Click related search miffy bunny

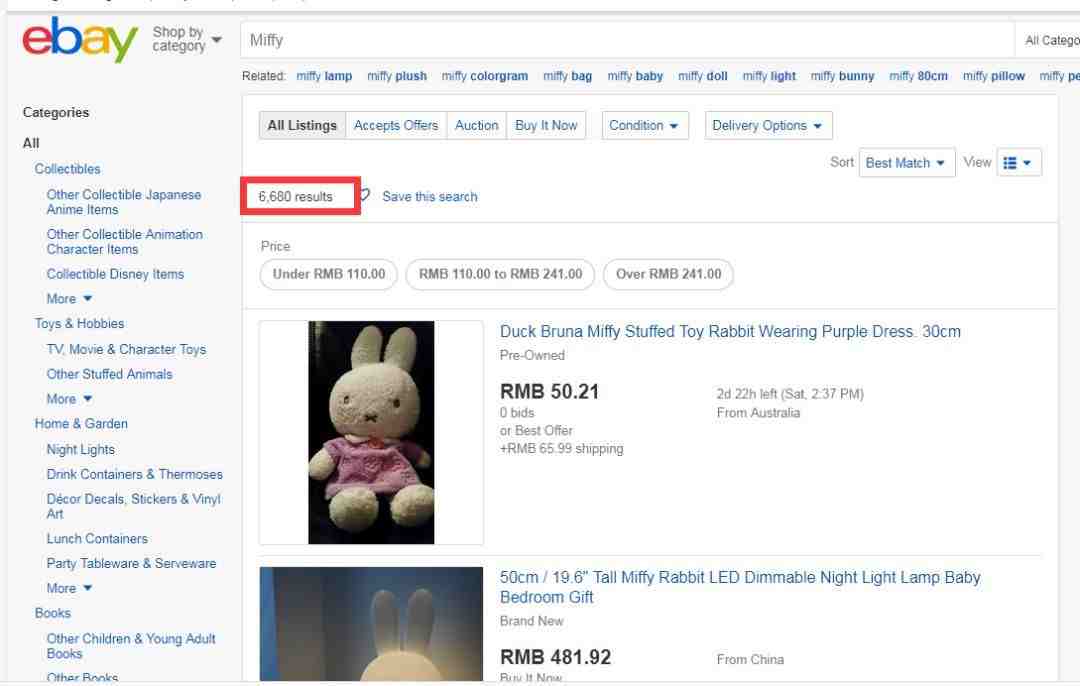pos(842,76)
